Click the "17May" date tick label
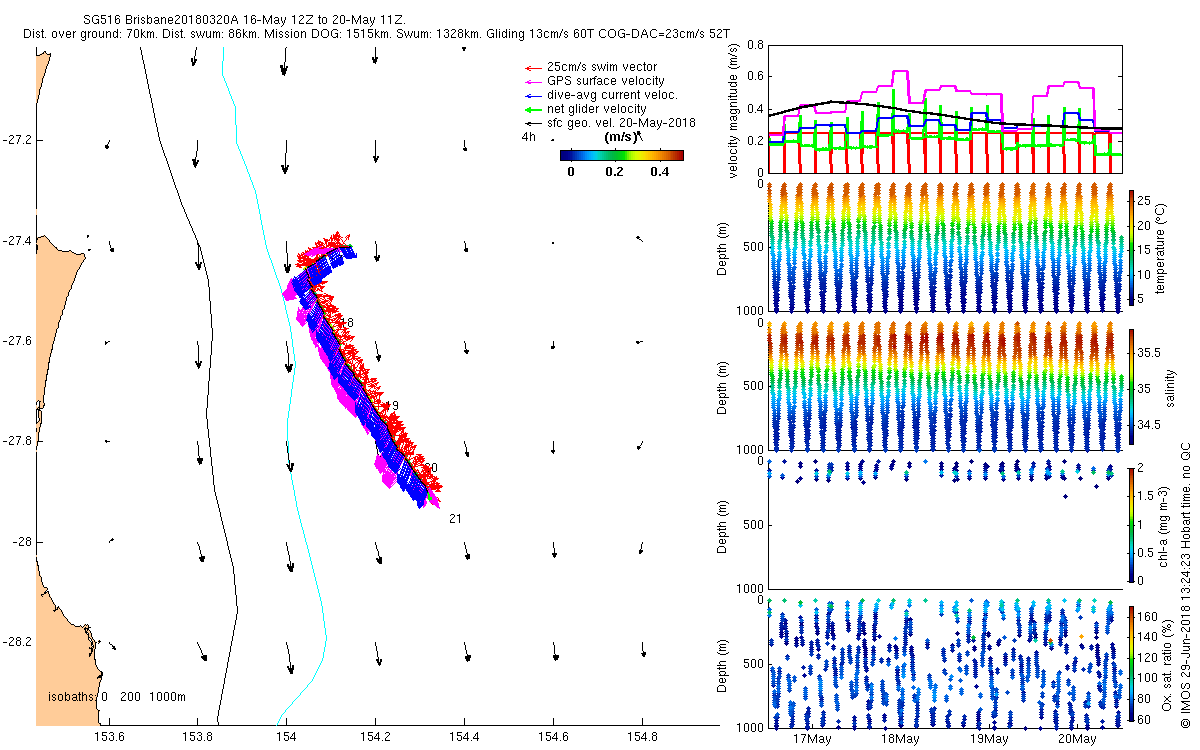The image size is (1200, 750). pyautogui.click(x=812, y=739)
